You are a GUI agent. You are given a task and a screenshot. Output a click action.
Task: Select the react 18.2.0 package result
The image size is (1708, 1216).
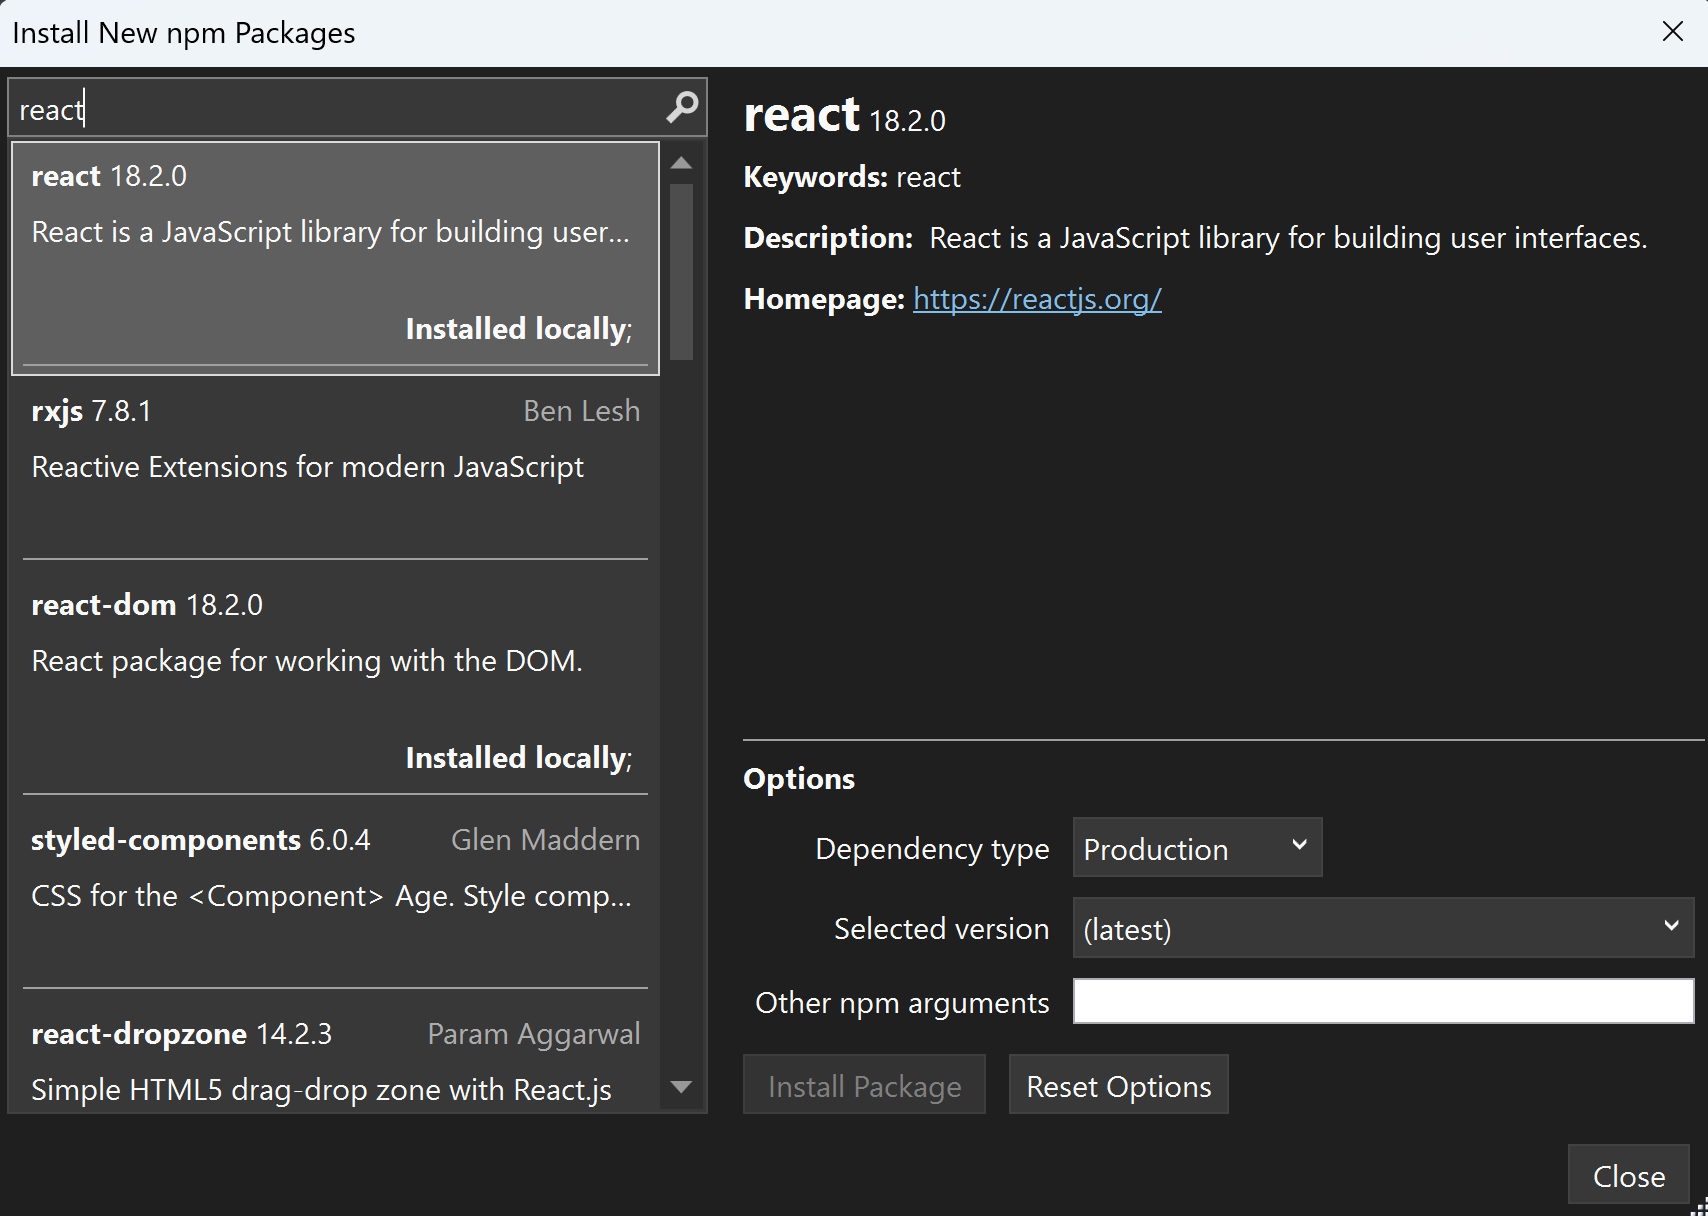(334, 258)
